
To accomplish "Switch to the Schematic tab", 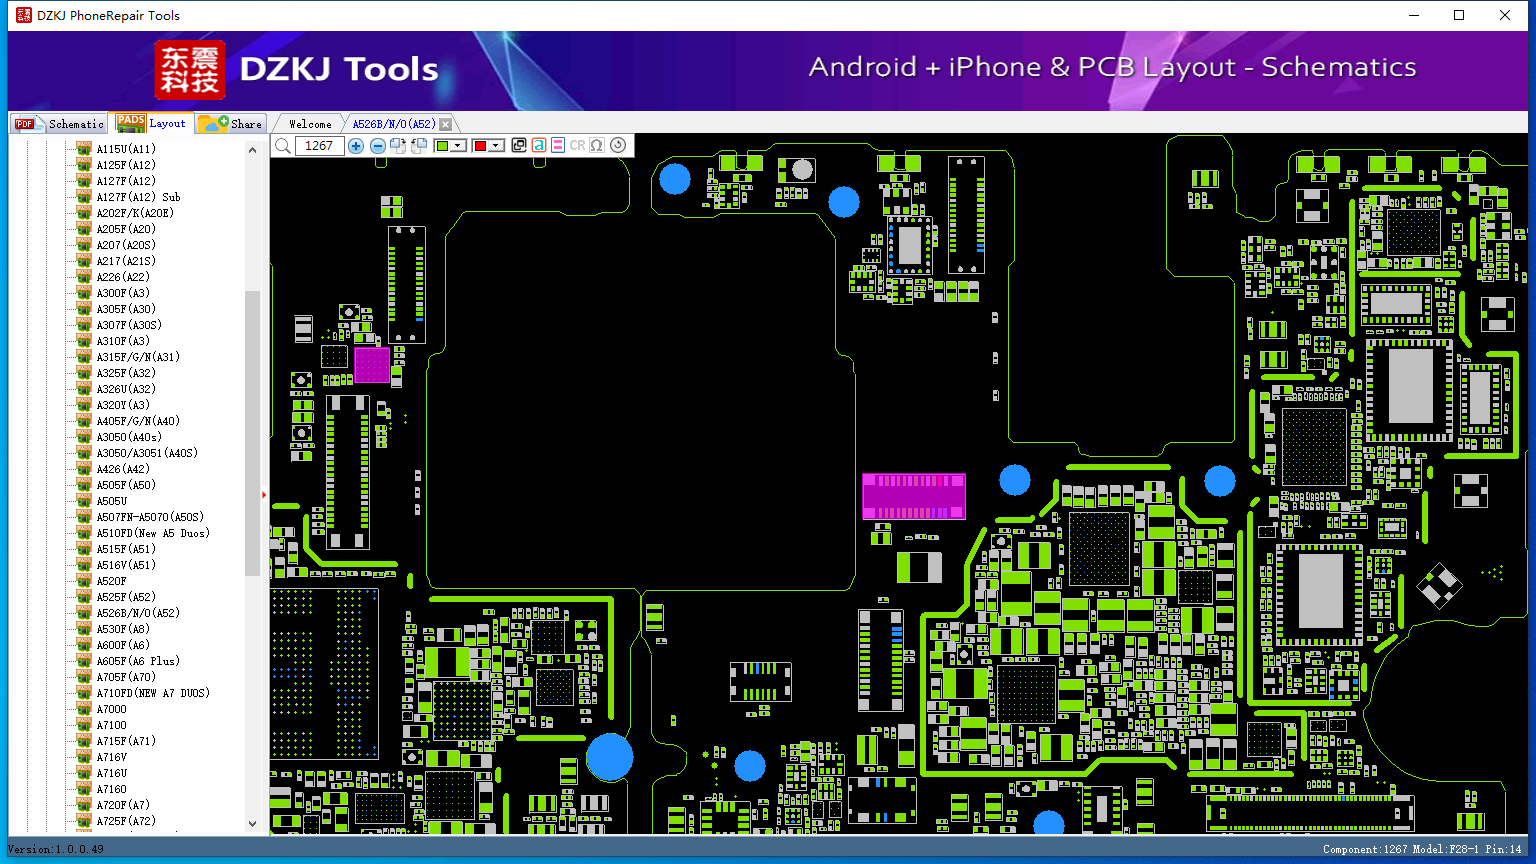I will (x=59, y=124).
